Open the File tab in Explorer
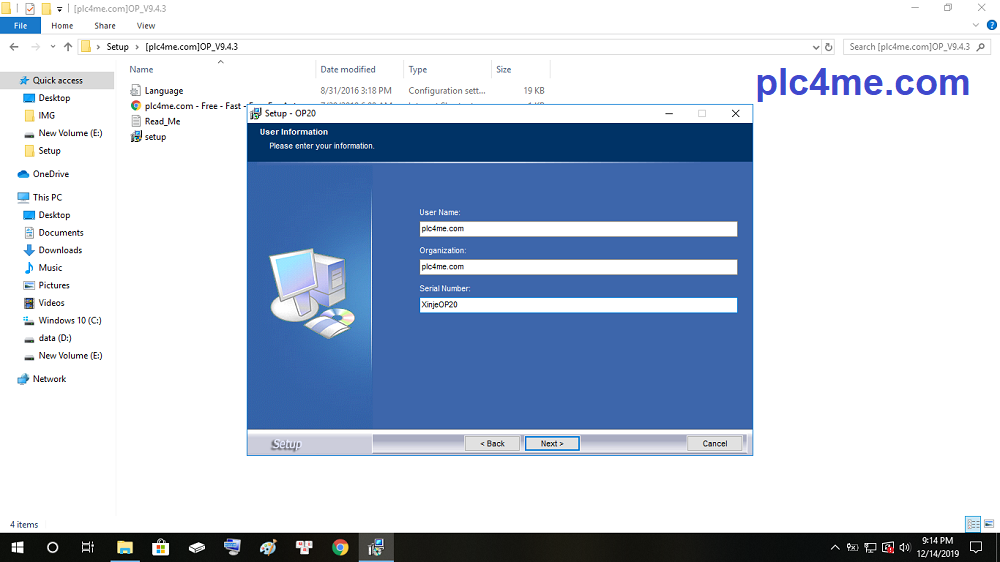1000x562 pixels. (x=20, y=26)
